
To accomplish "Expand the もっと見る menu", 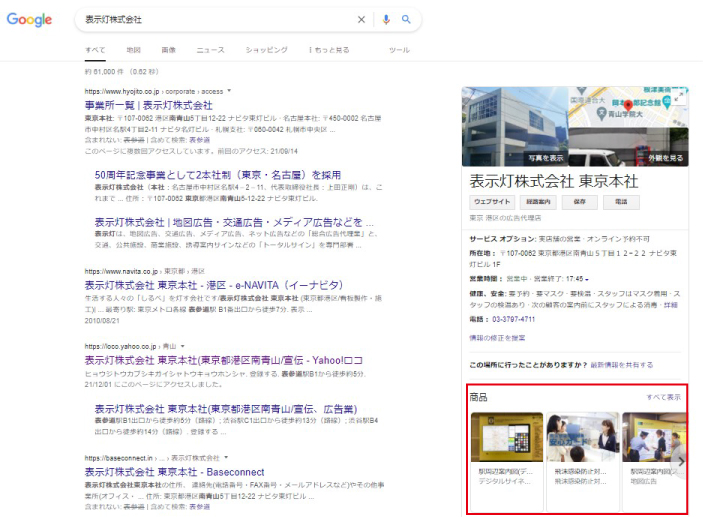I will coord(329,50).
